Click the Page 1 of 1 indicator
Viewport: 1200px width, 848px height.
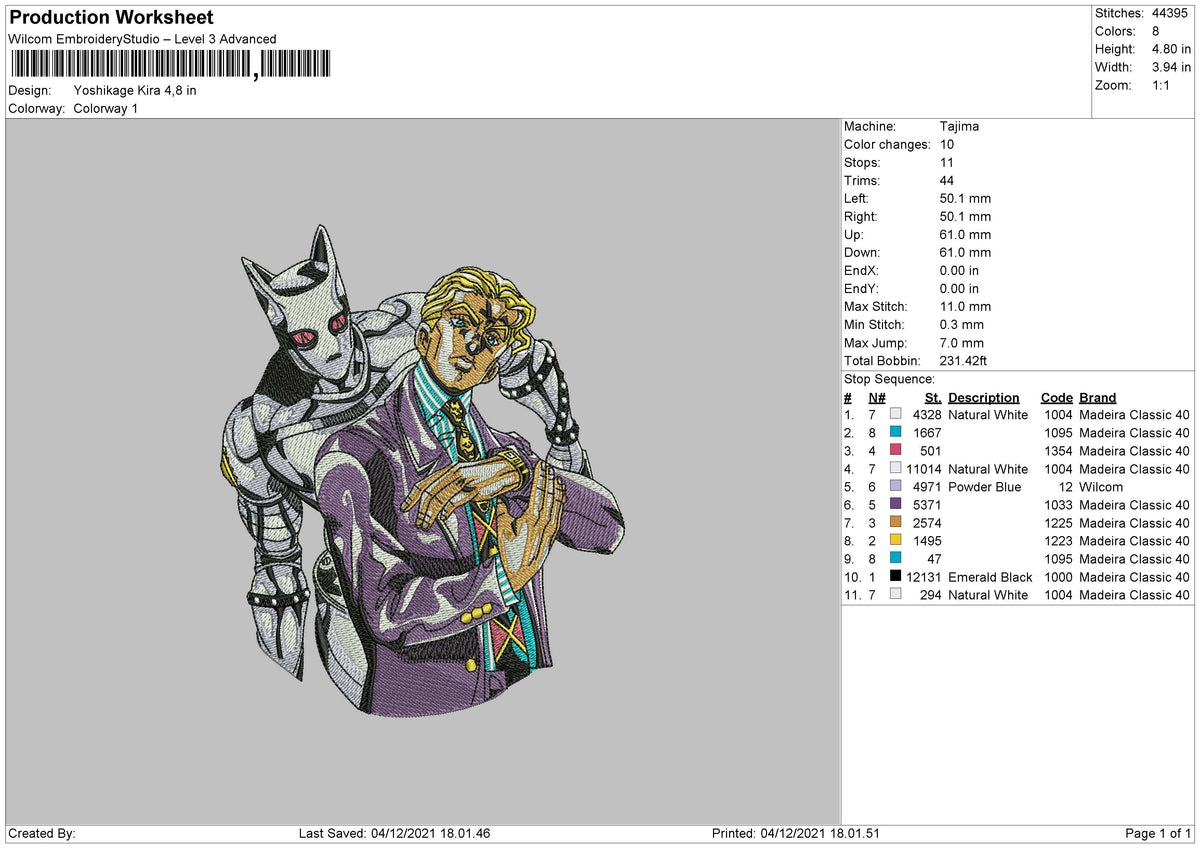(x=1158, y=834)
